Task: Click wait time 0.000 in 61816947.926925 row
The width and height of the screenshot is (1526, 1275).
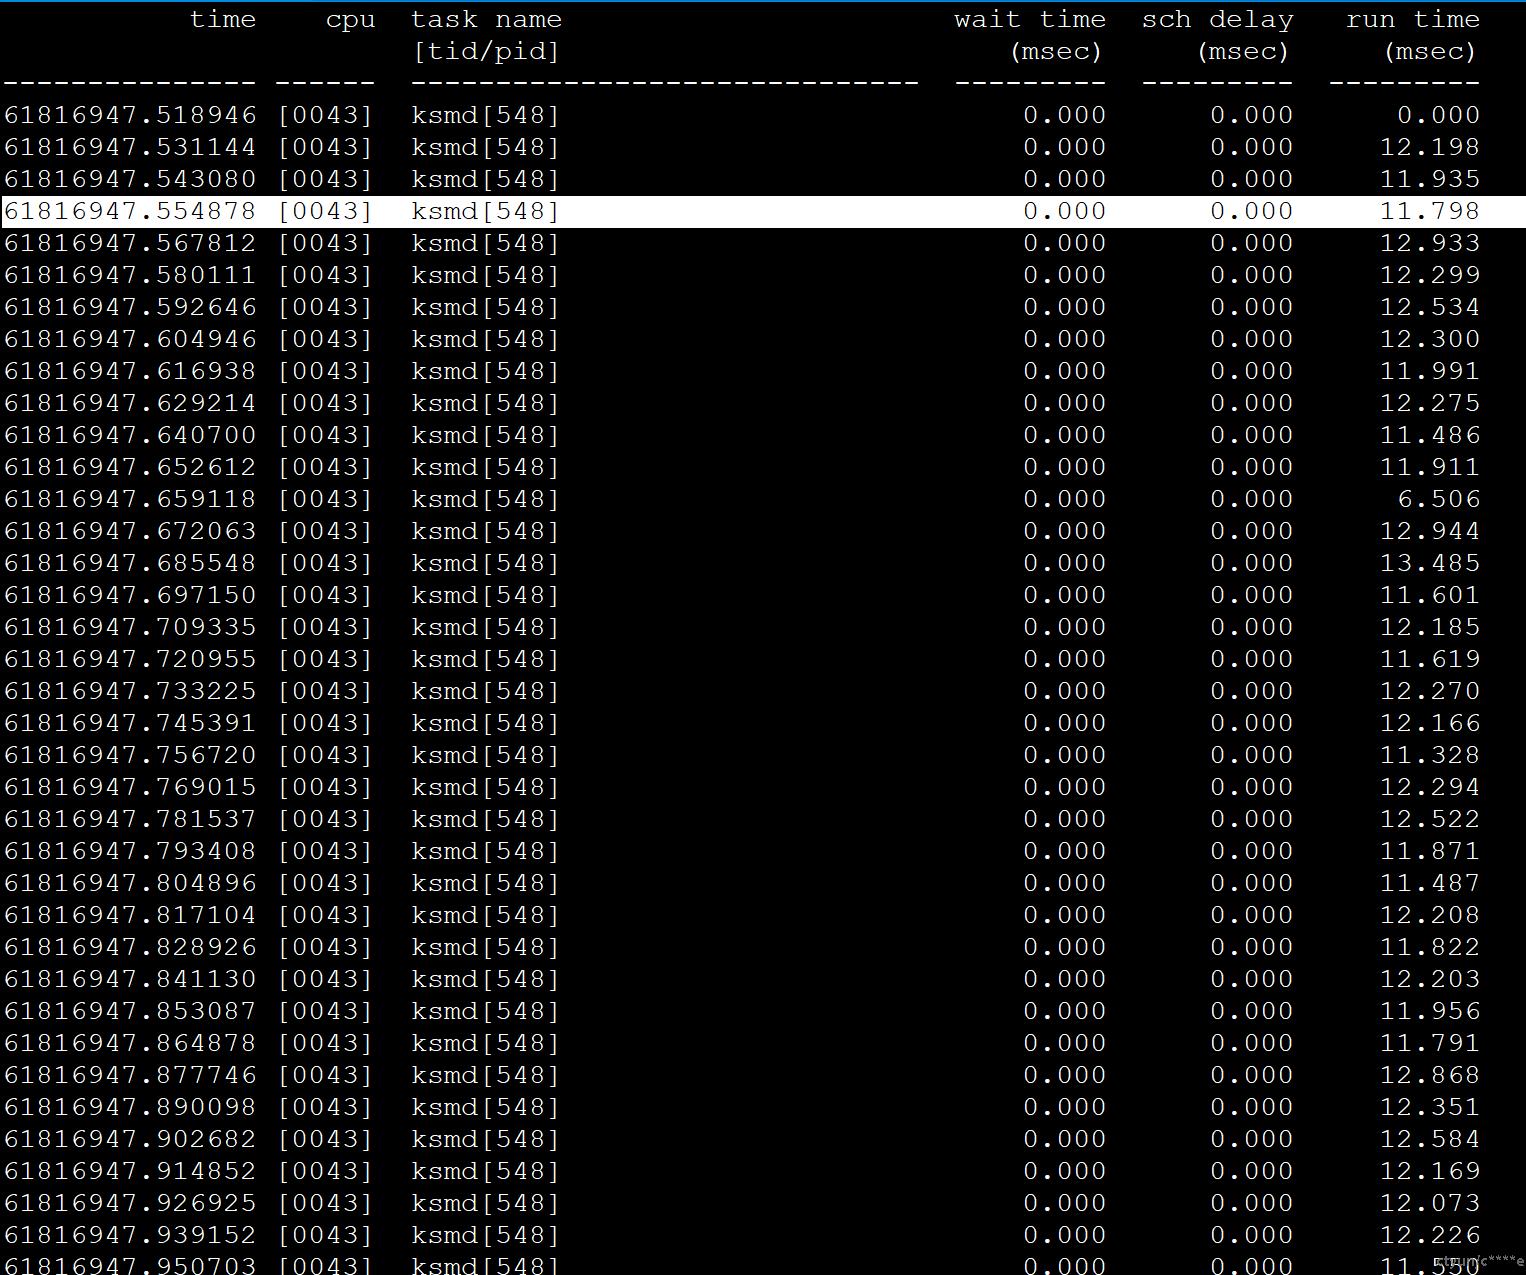Action: [1065, 1203]
